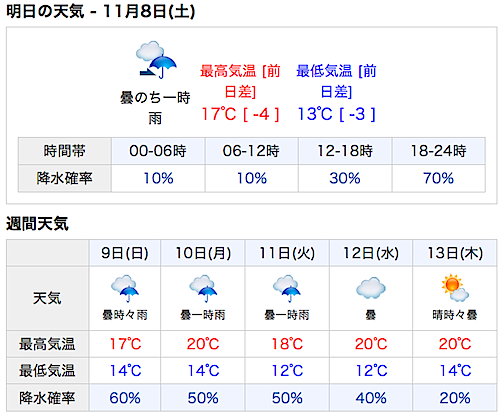Click the weather icon for 10日(月)

(203, 288)
